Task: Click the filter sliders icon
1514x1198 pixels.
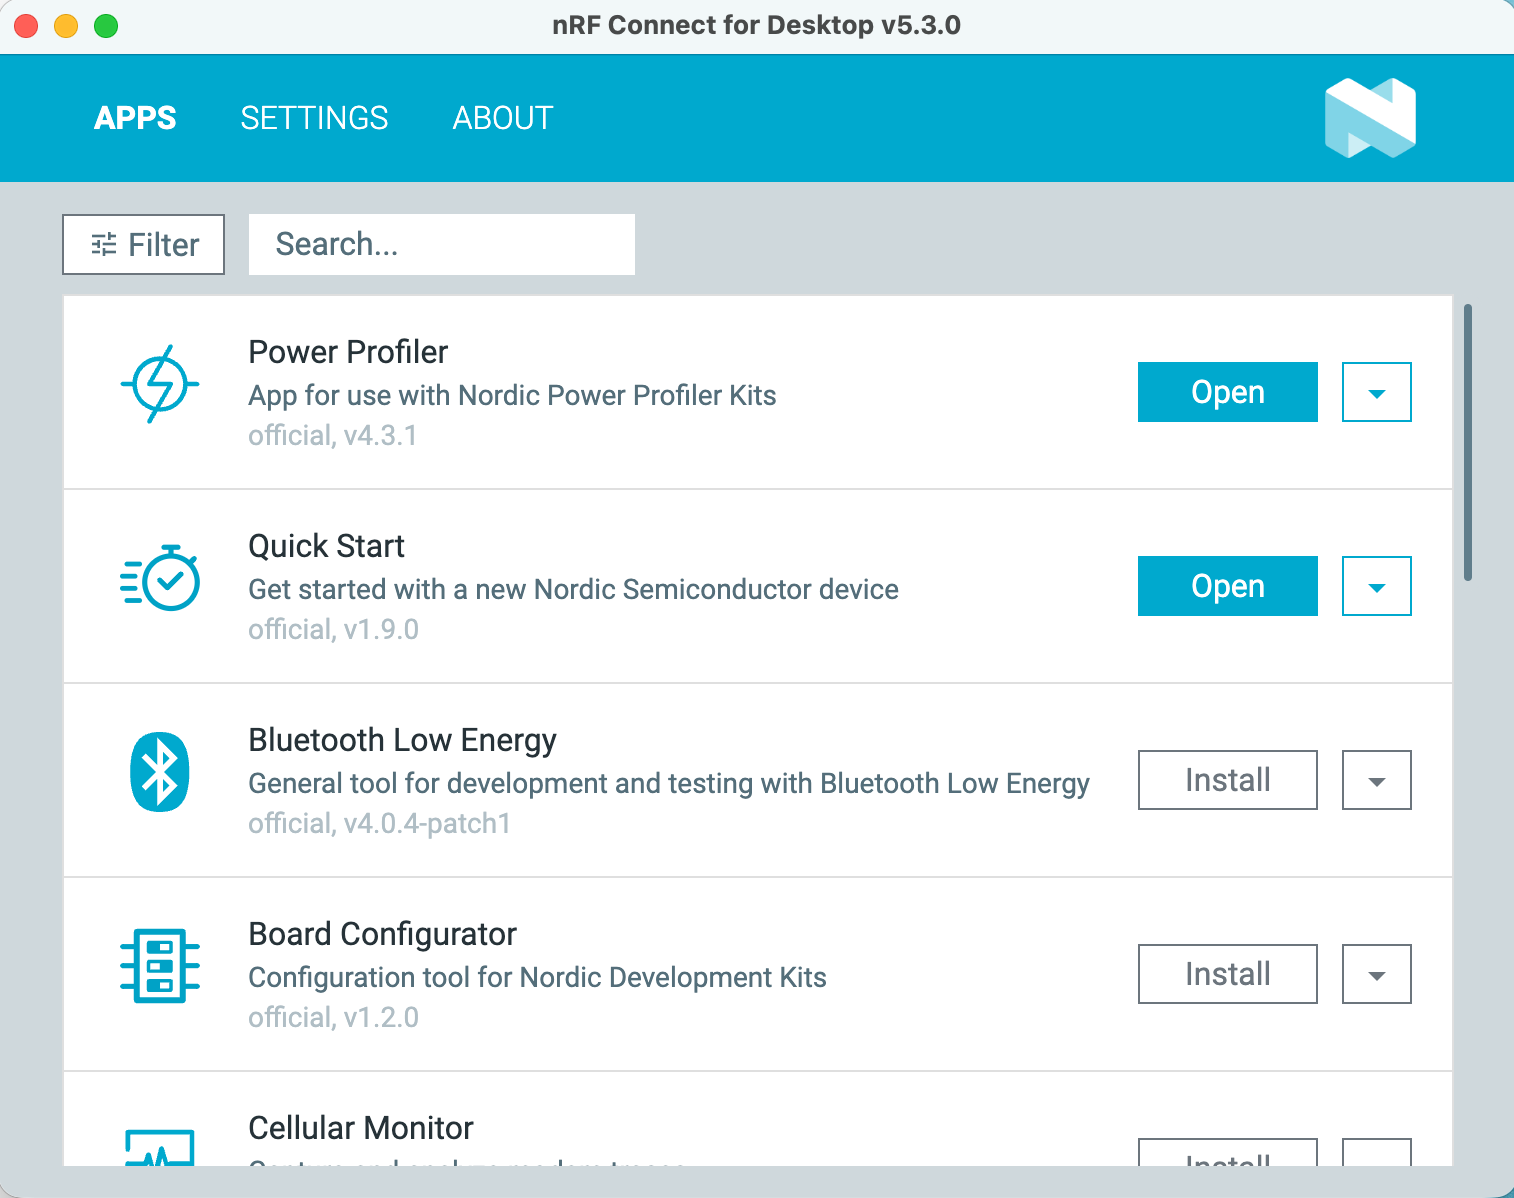Action: click(104, 244)
